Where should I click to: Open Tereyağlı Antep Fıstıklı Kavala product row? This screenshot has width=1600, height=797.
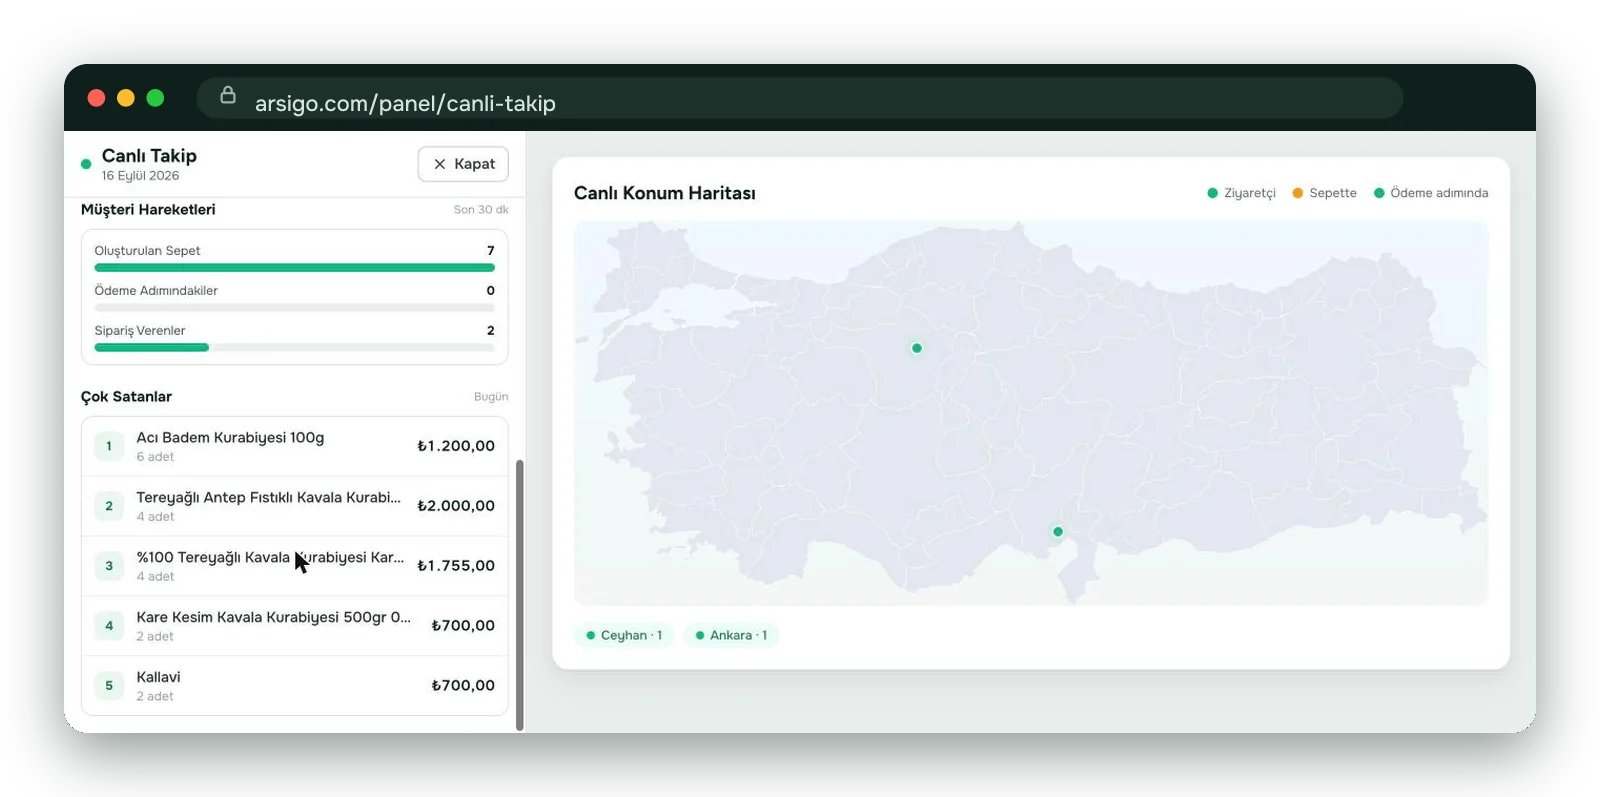(x=295, y=506)
